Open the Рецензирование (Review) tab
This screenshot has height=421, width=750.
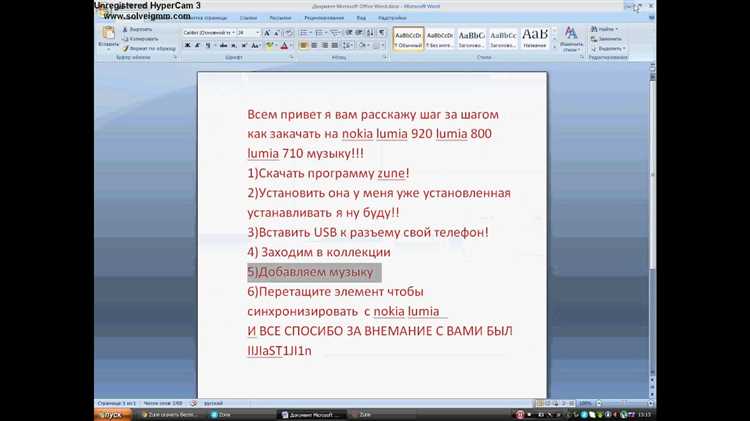point(324,17)
